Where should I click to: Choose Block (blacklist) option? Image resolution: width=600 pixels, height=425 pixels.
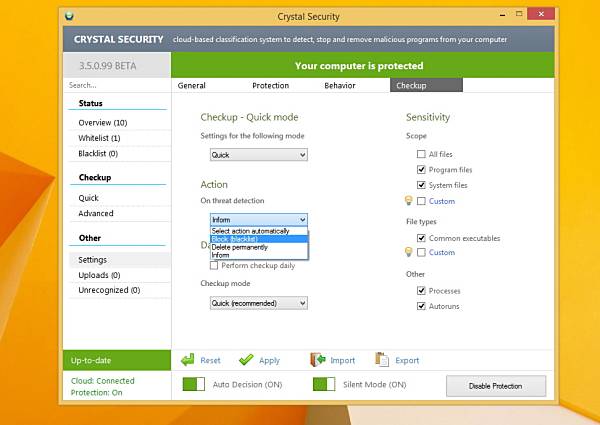[259, 239]
